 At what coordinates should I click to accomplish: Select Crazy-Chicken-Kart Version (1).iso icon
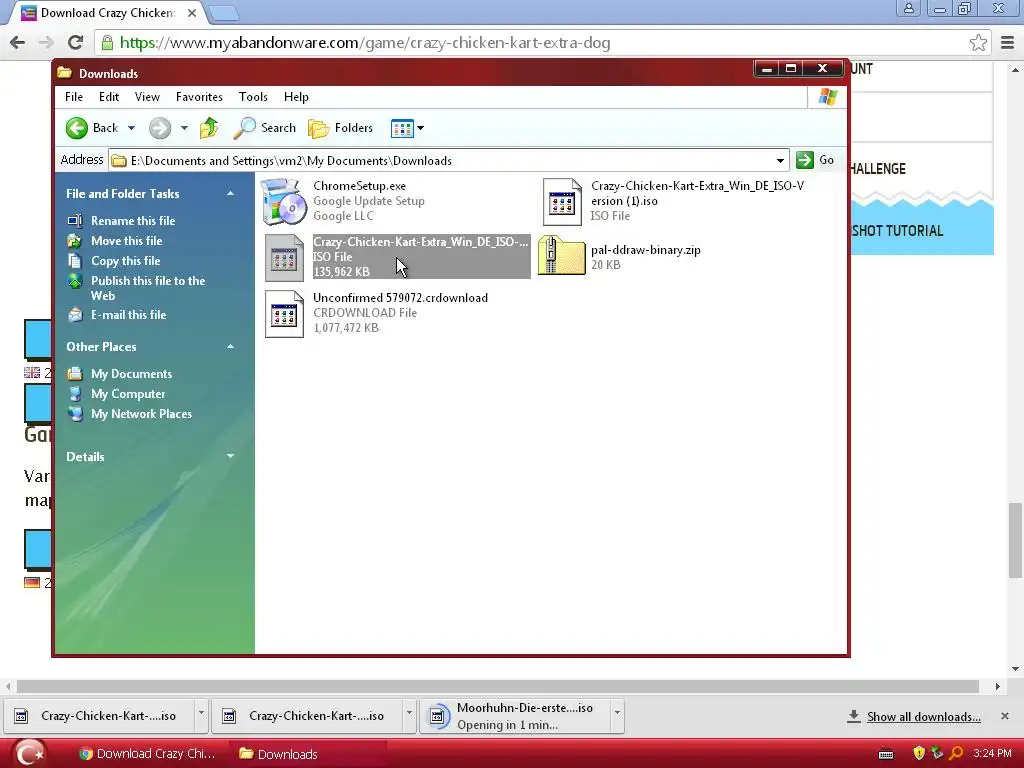562,202
